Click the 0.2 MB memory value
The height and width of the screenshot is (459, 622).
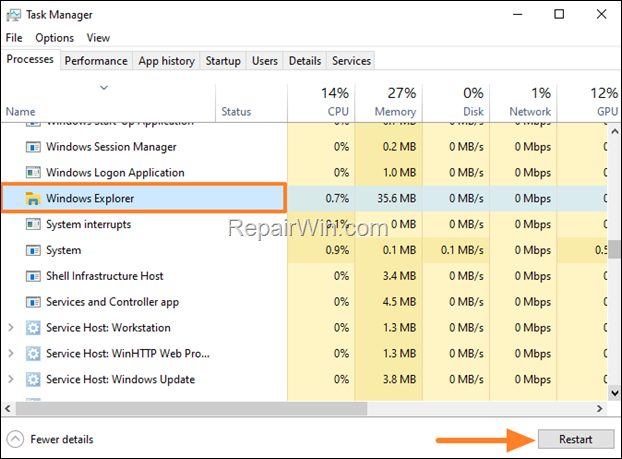pyautogui.click(x=399, y=147)
